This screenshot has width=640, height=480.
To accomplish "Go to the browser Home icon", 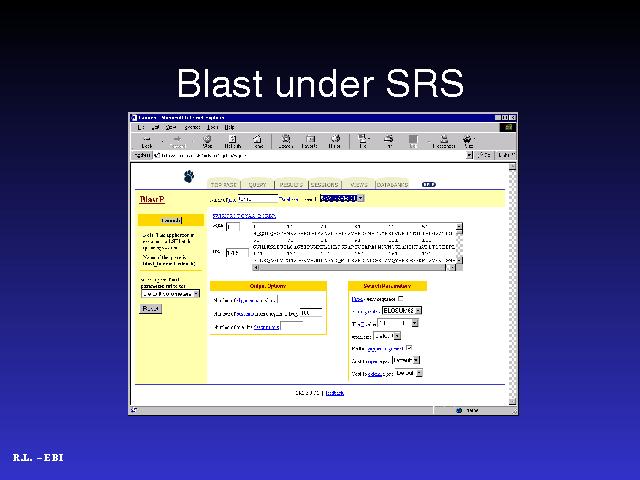I will point(258,141).
